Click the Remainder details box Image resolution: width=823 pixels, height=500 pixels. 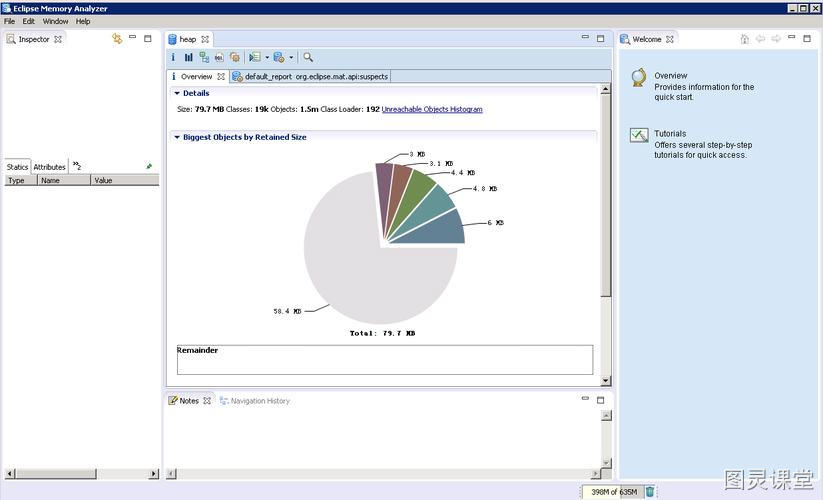385,359
